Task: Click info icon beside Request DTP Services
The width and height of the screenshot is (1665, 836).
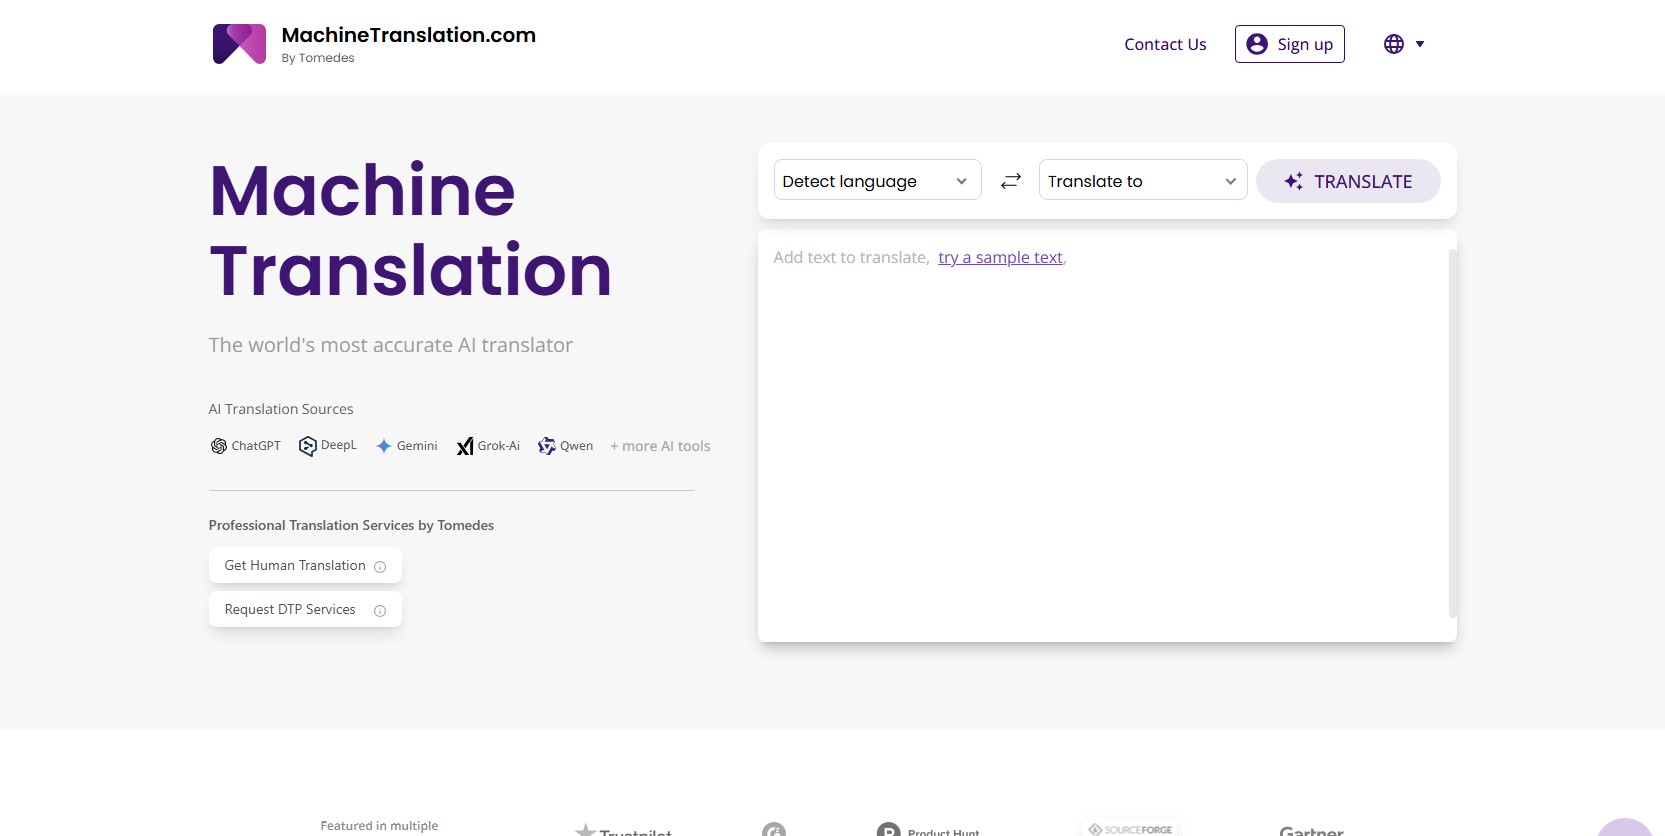Action: (x=380, y=611)
